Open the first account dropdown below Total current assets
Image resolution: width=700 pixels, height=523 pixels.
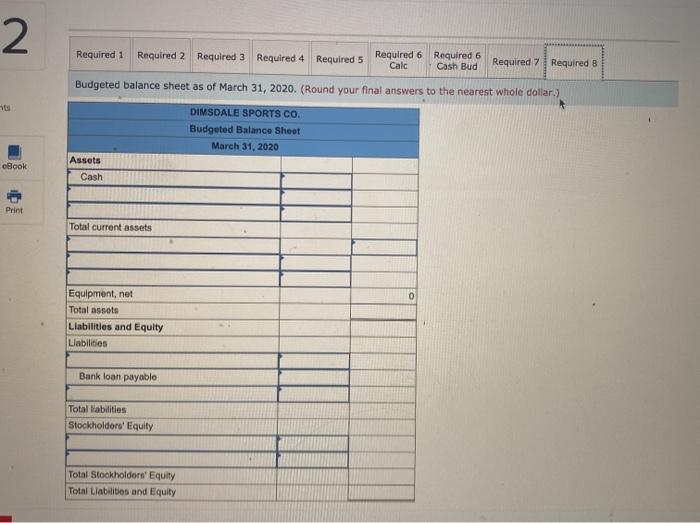[174, 245]
